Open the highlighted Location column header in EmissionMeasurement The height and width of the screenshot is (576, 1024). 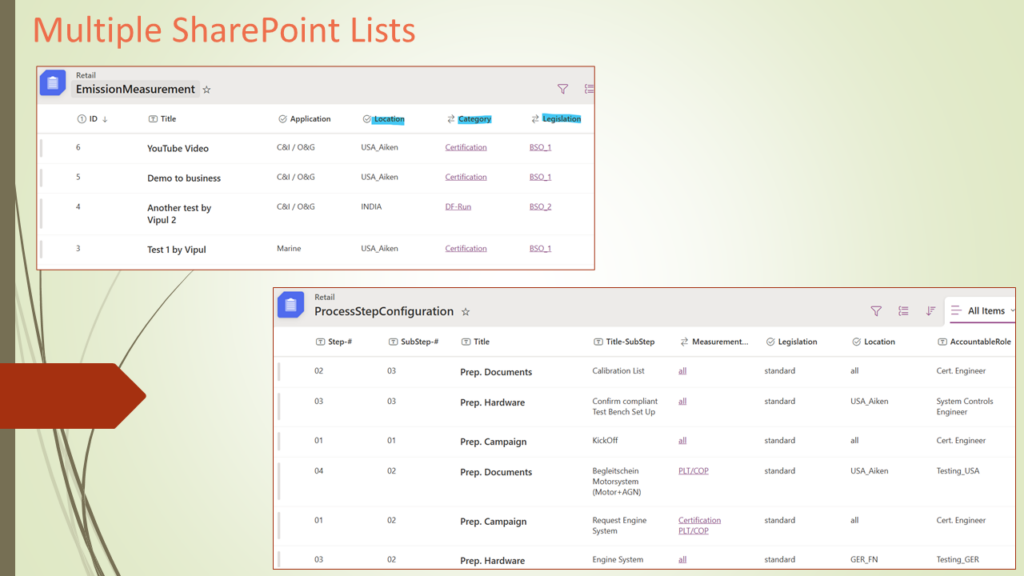[383, 119]
